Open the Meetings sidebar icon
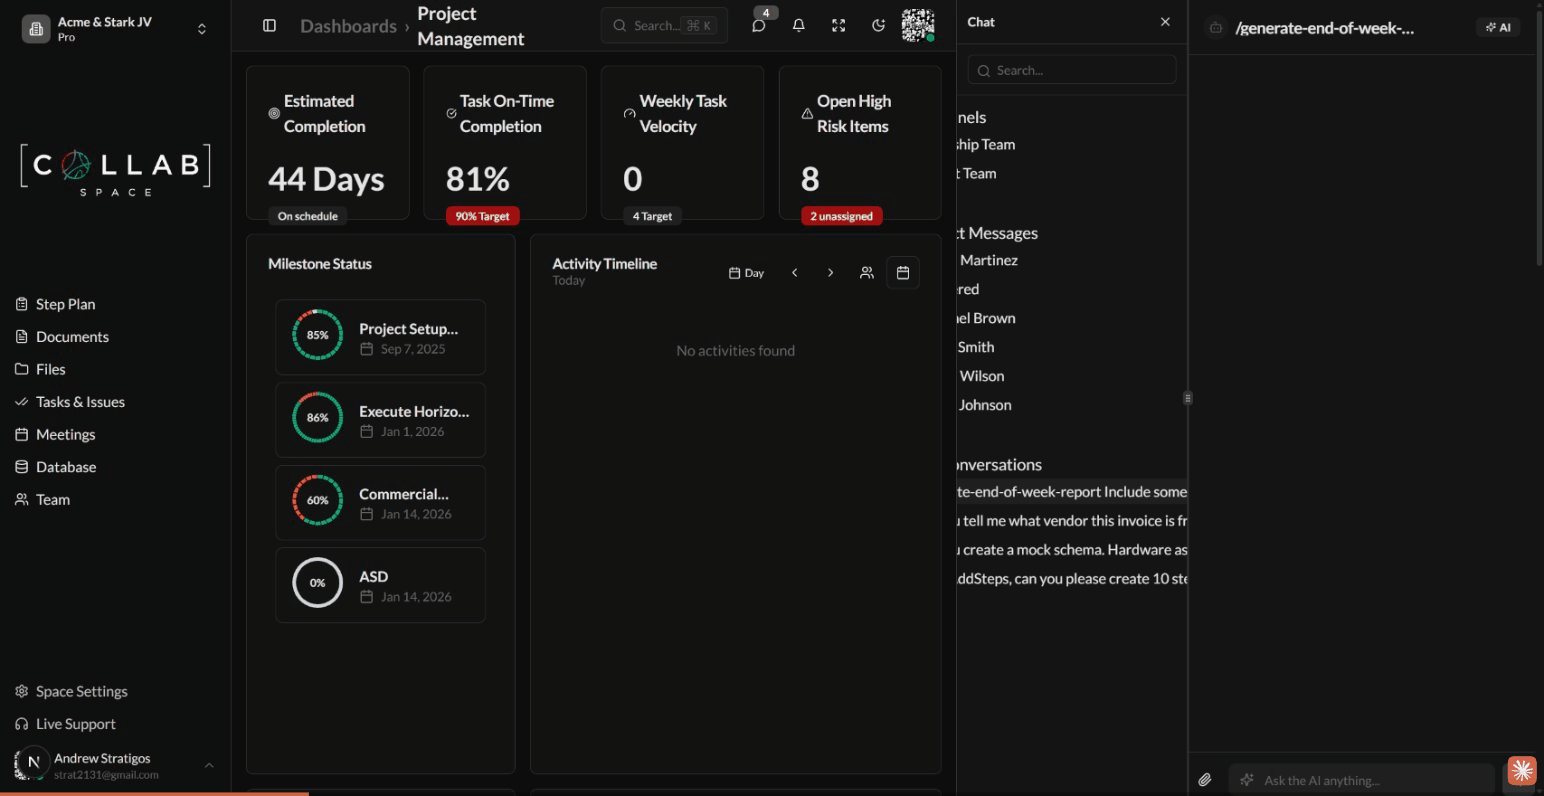 [x=66, y=434]
